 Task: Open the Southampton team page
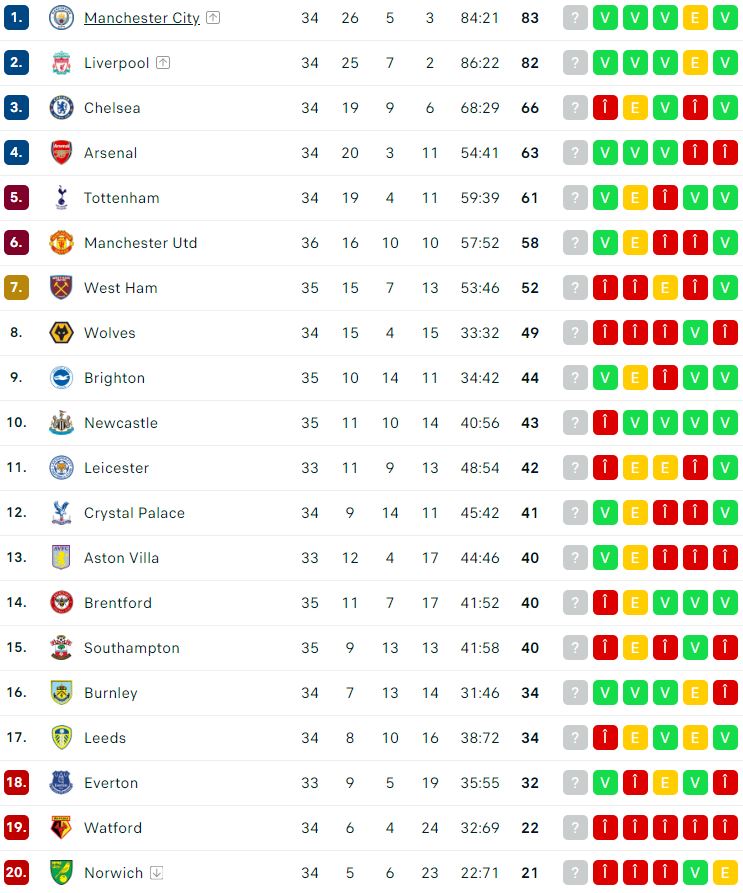133,647
